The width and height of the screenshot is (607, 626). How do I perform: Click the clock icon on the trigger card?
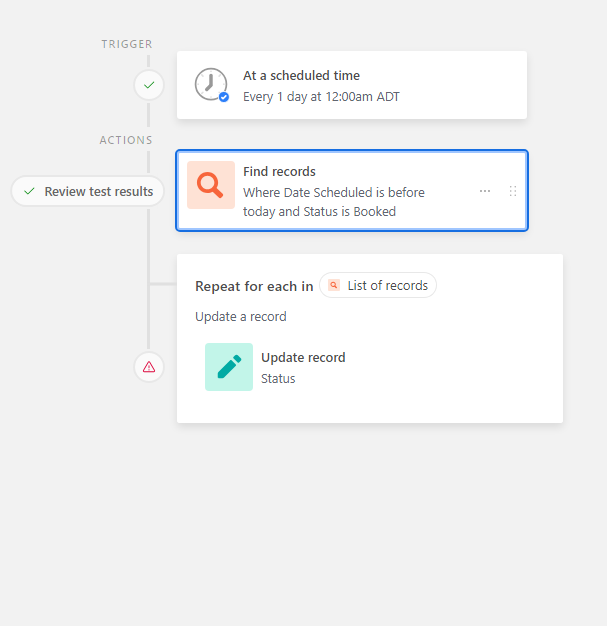210,84
